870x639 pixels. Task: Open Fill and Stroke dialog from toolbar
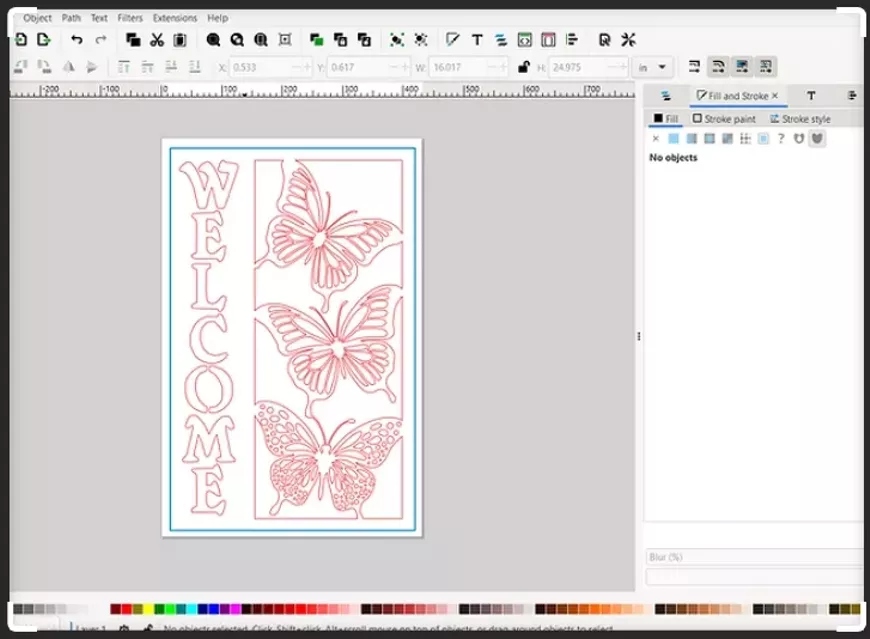pyautogui.click(x=453, y=39)
